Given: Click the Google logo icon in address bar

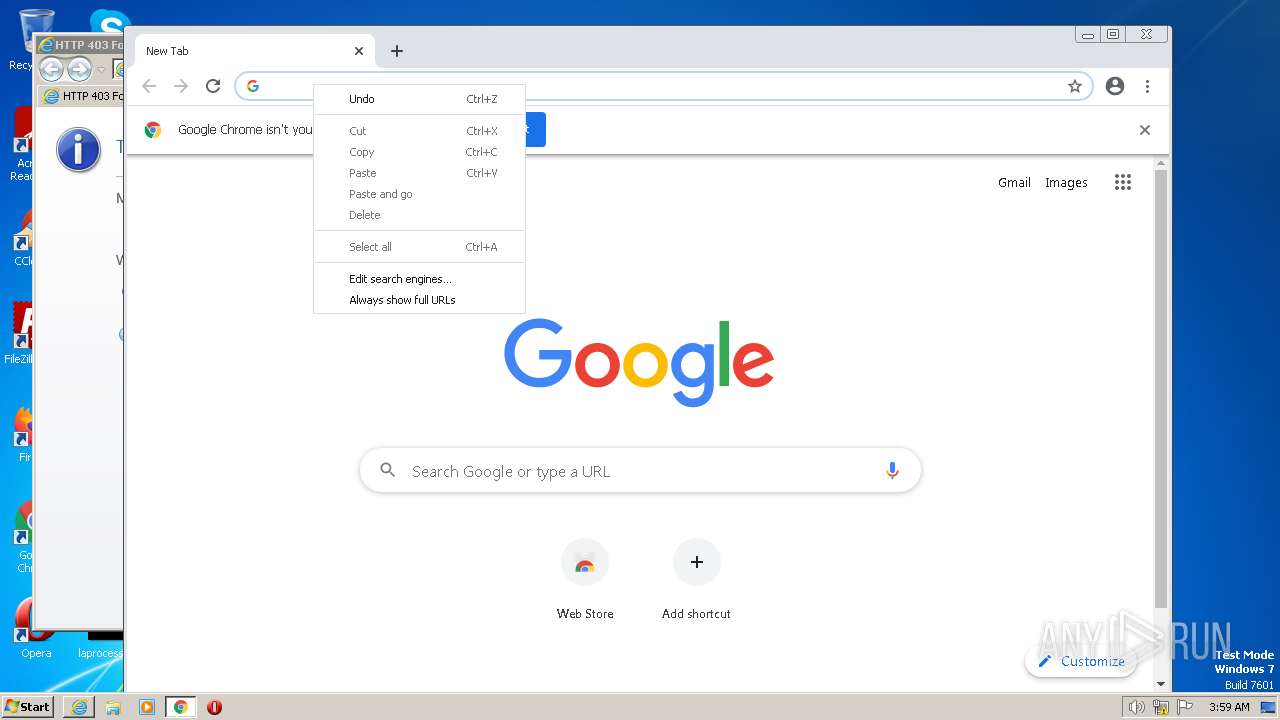Looking at the screenshot, I should pos(253,86).
